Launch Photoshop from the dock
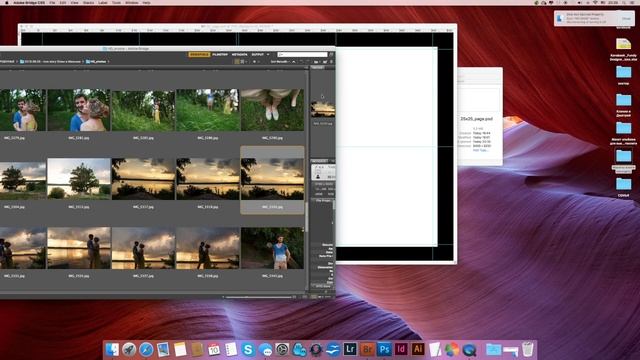This screenshot has height=360, width=640. click(384, 349)
